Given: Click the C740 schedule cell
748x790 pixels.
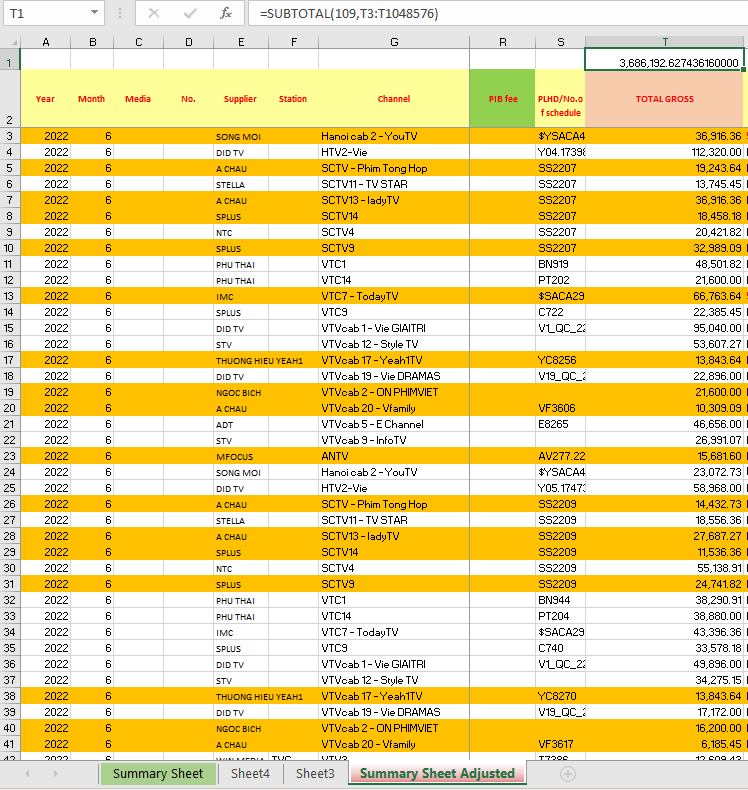Looking at the screenshot, I should point(560,648).
